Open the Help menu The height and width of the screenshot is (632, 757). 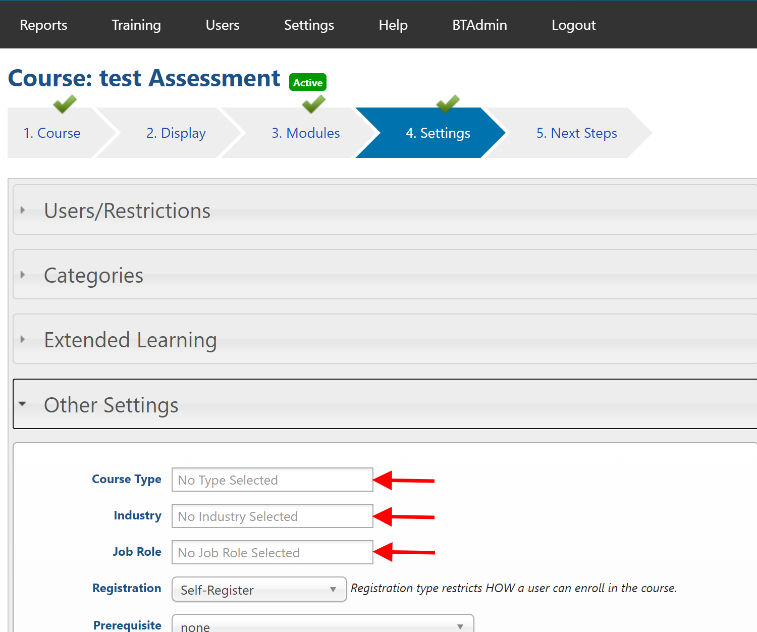(393, 25)
